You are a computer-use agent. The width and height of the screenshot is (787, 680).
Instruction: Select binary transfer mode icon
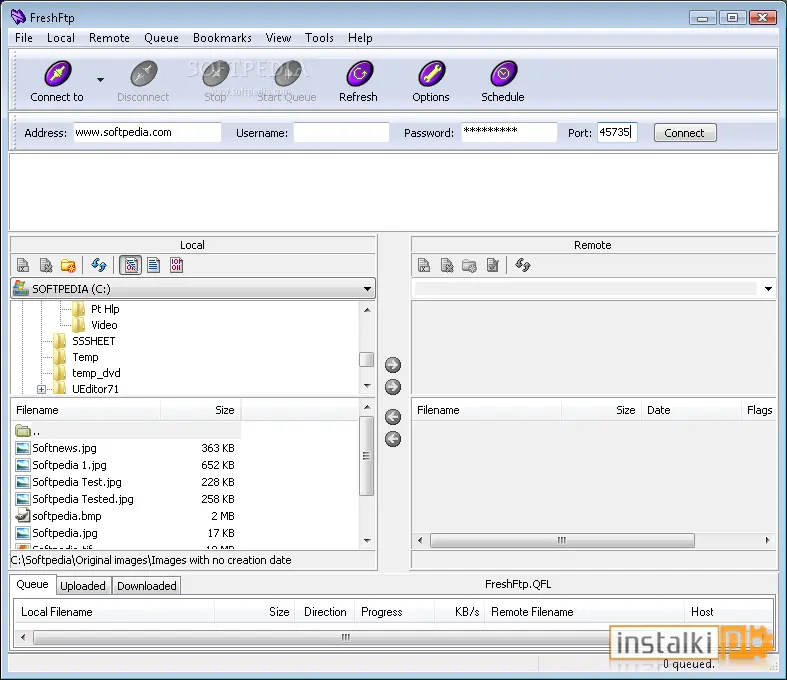[176, 265]
